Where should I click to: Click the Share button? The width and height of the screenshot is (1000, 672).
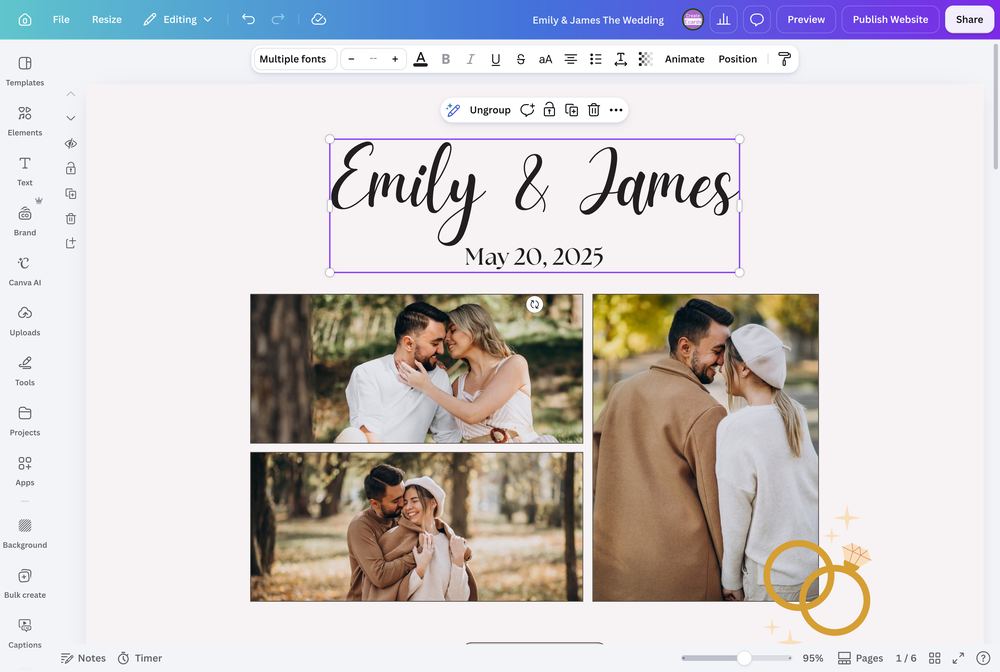(x=969, y=20)
